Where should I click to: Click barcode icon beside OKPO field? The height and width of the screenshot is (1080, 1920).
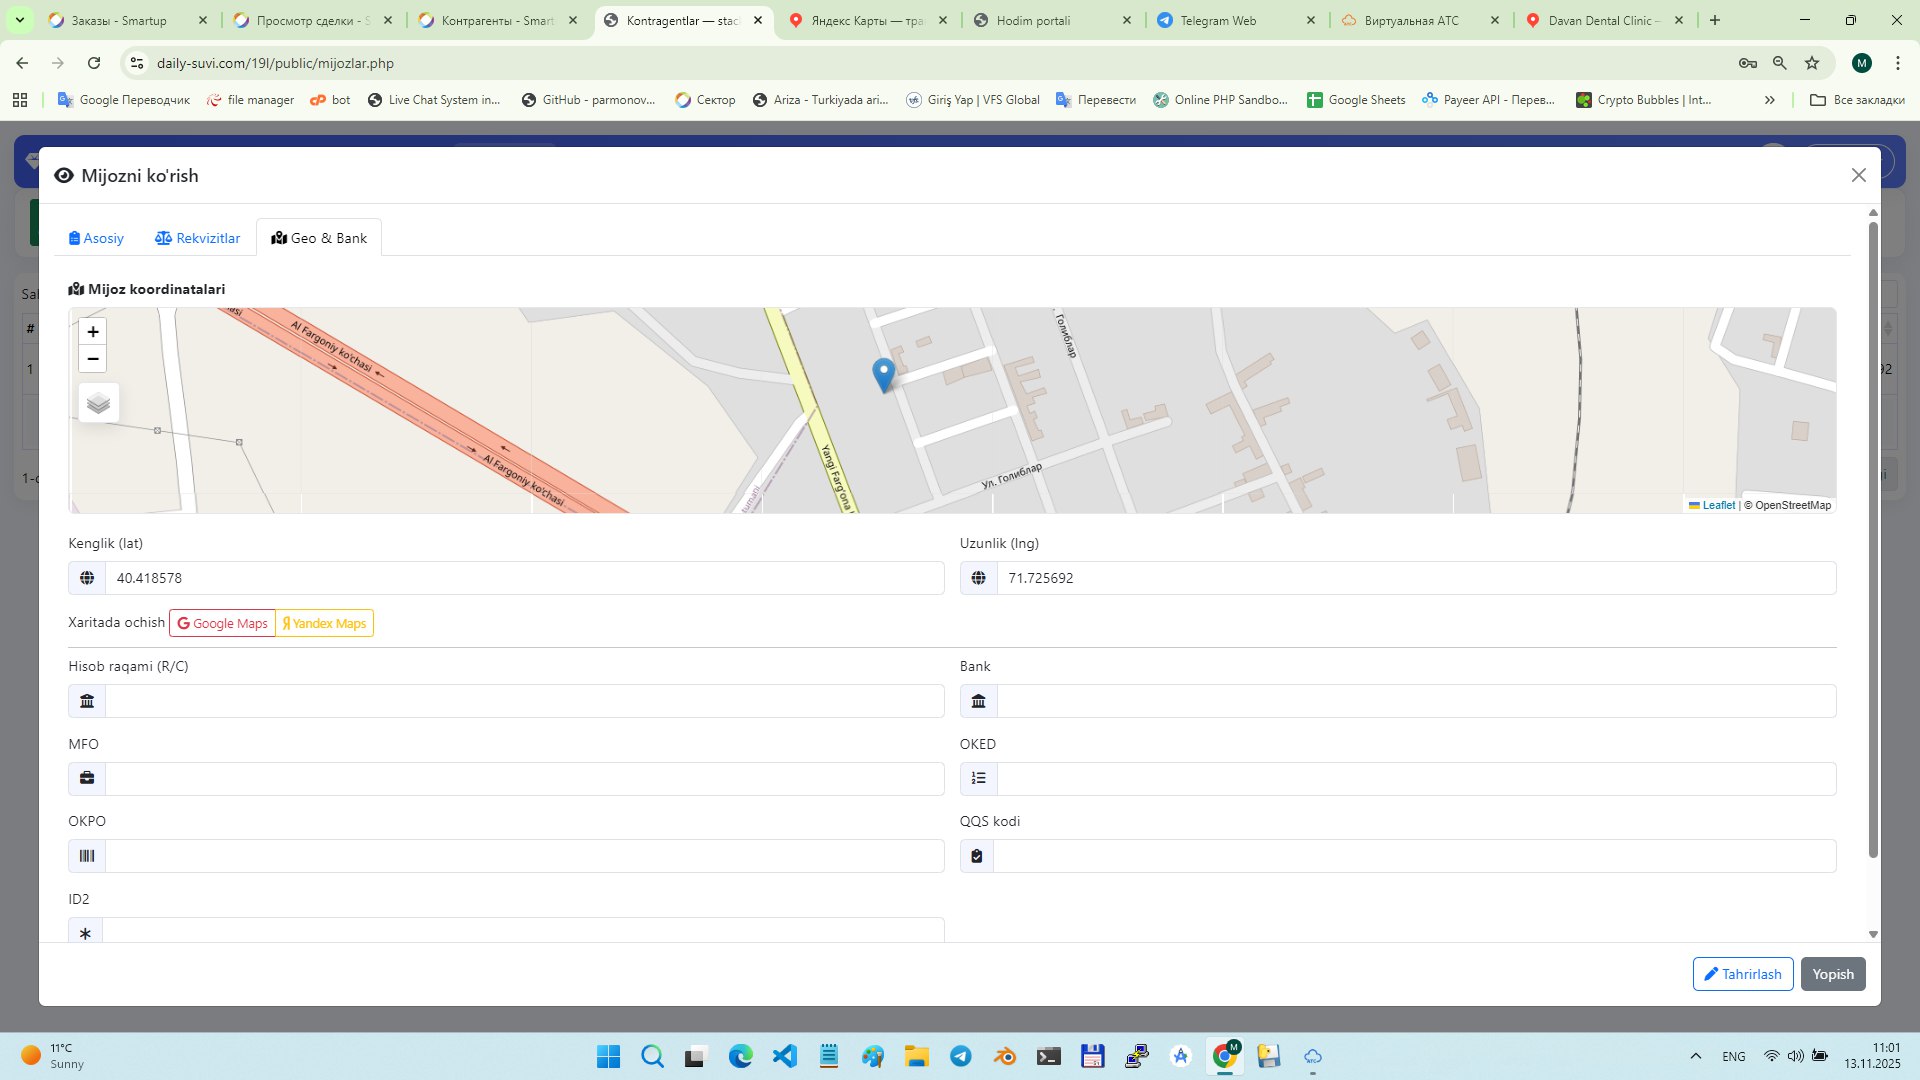87,856
